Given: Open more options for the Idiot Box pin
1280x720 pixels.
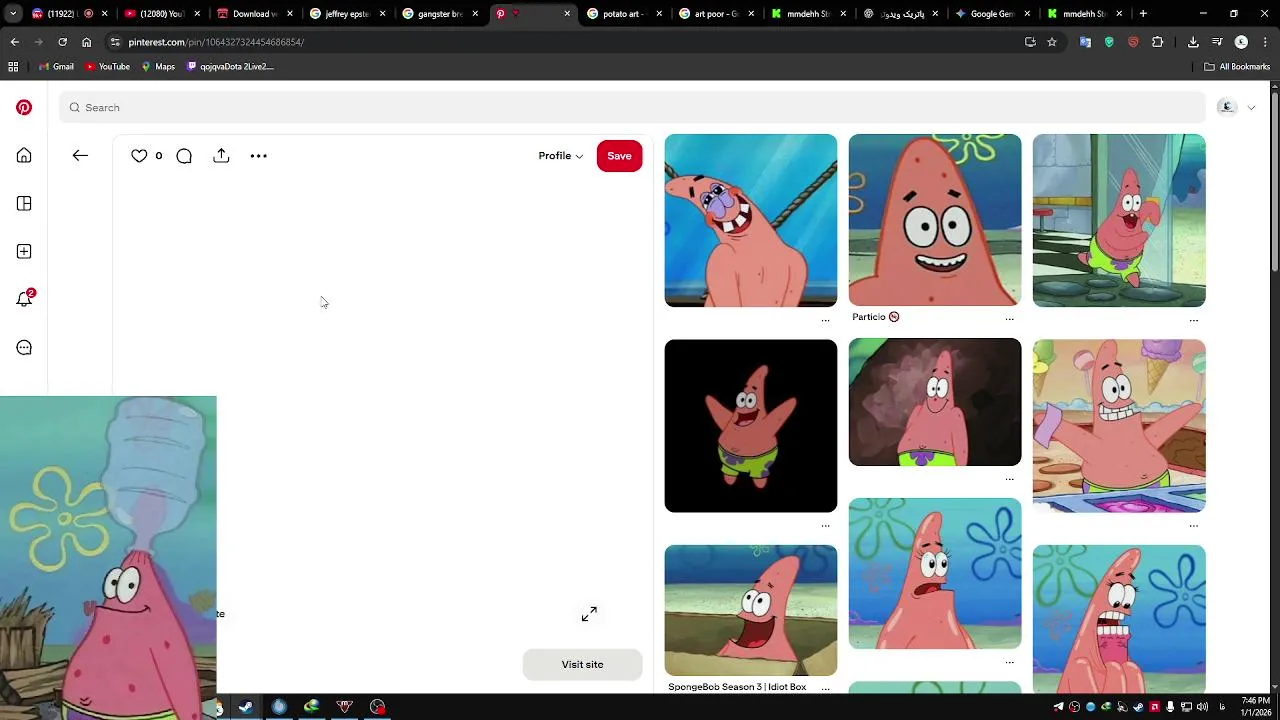Looking at the screenshot, I should pyautogui.click(x=825, y=688).
